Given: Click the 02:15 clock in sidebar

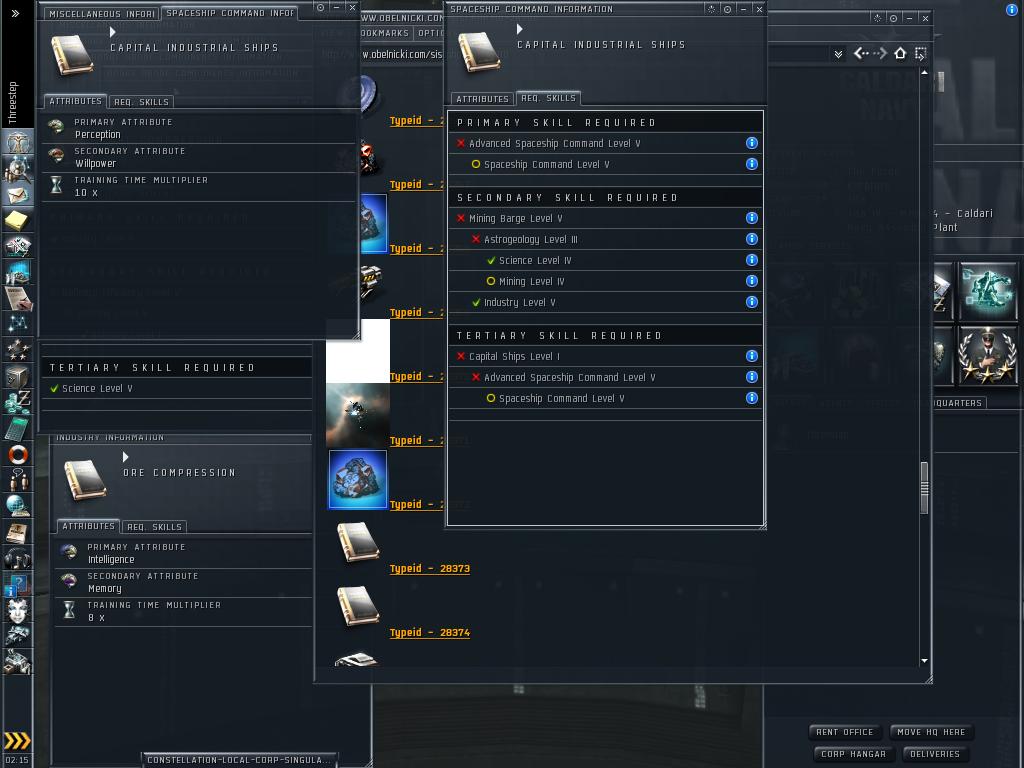Looking at the screenshot, I should pos(17,760).
